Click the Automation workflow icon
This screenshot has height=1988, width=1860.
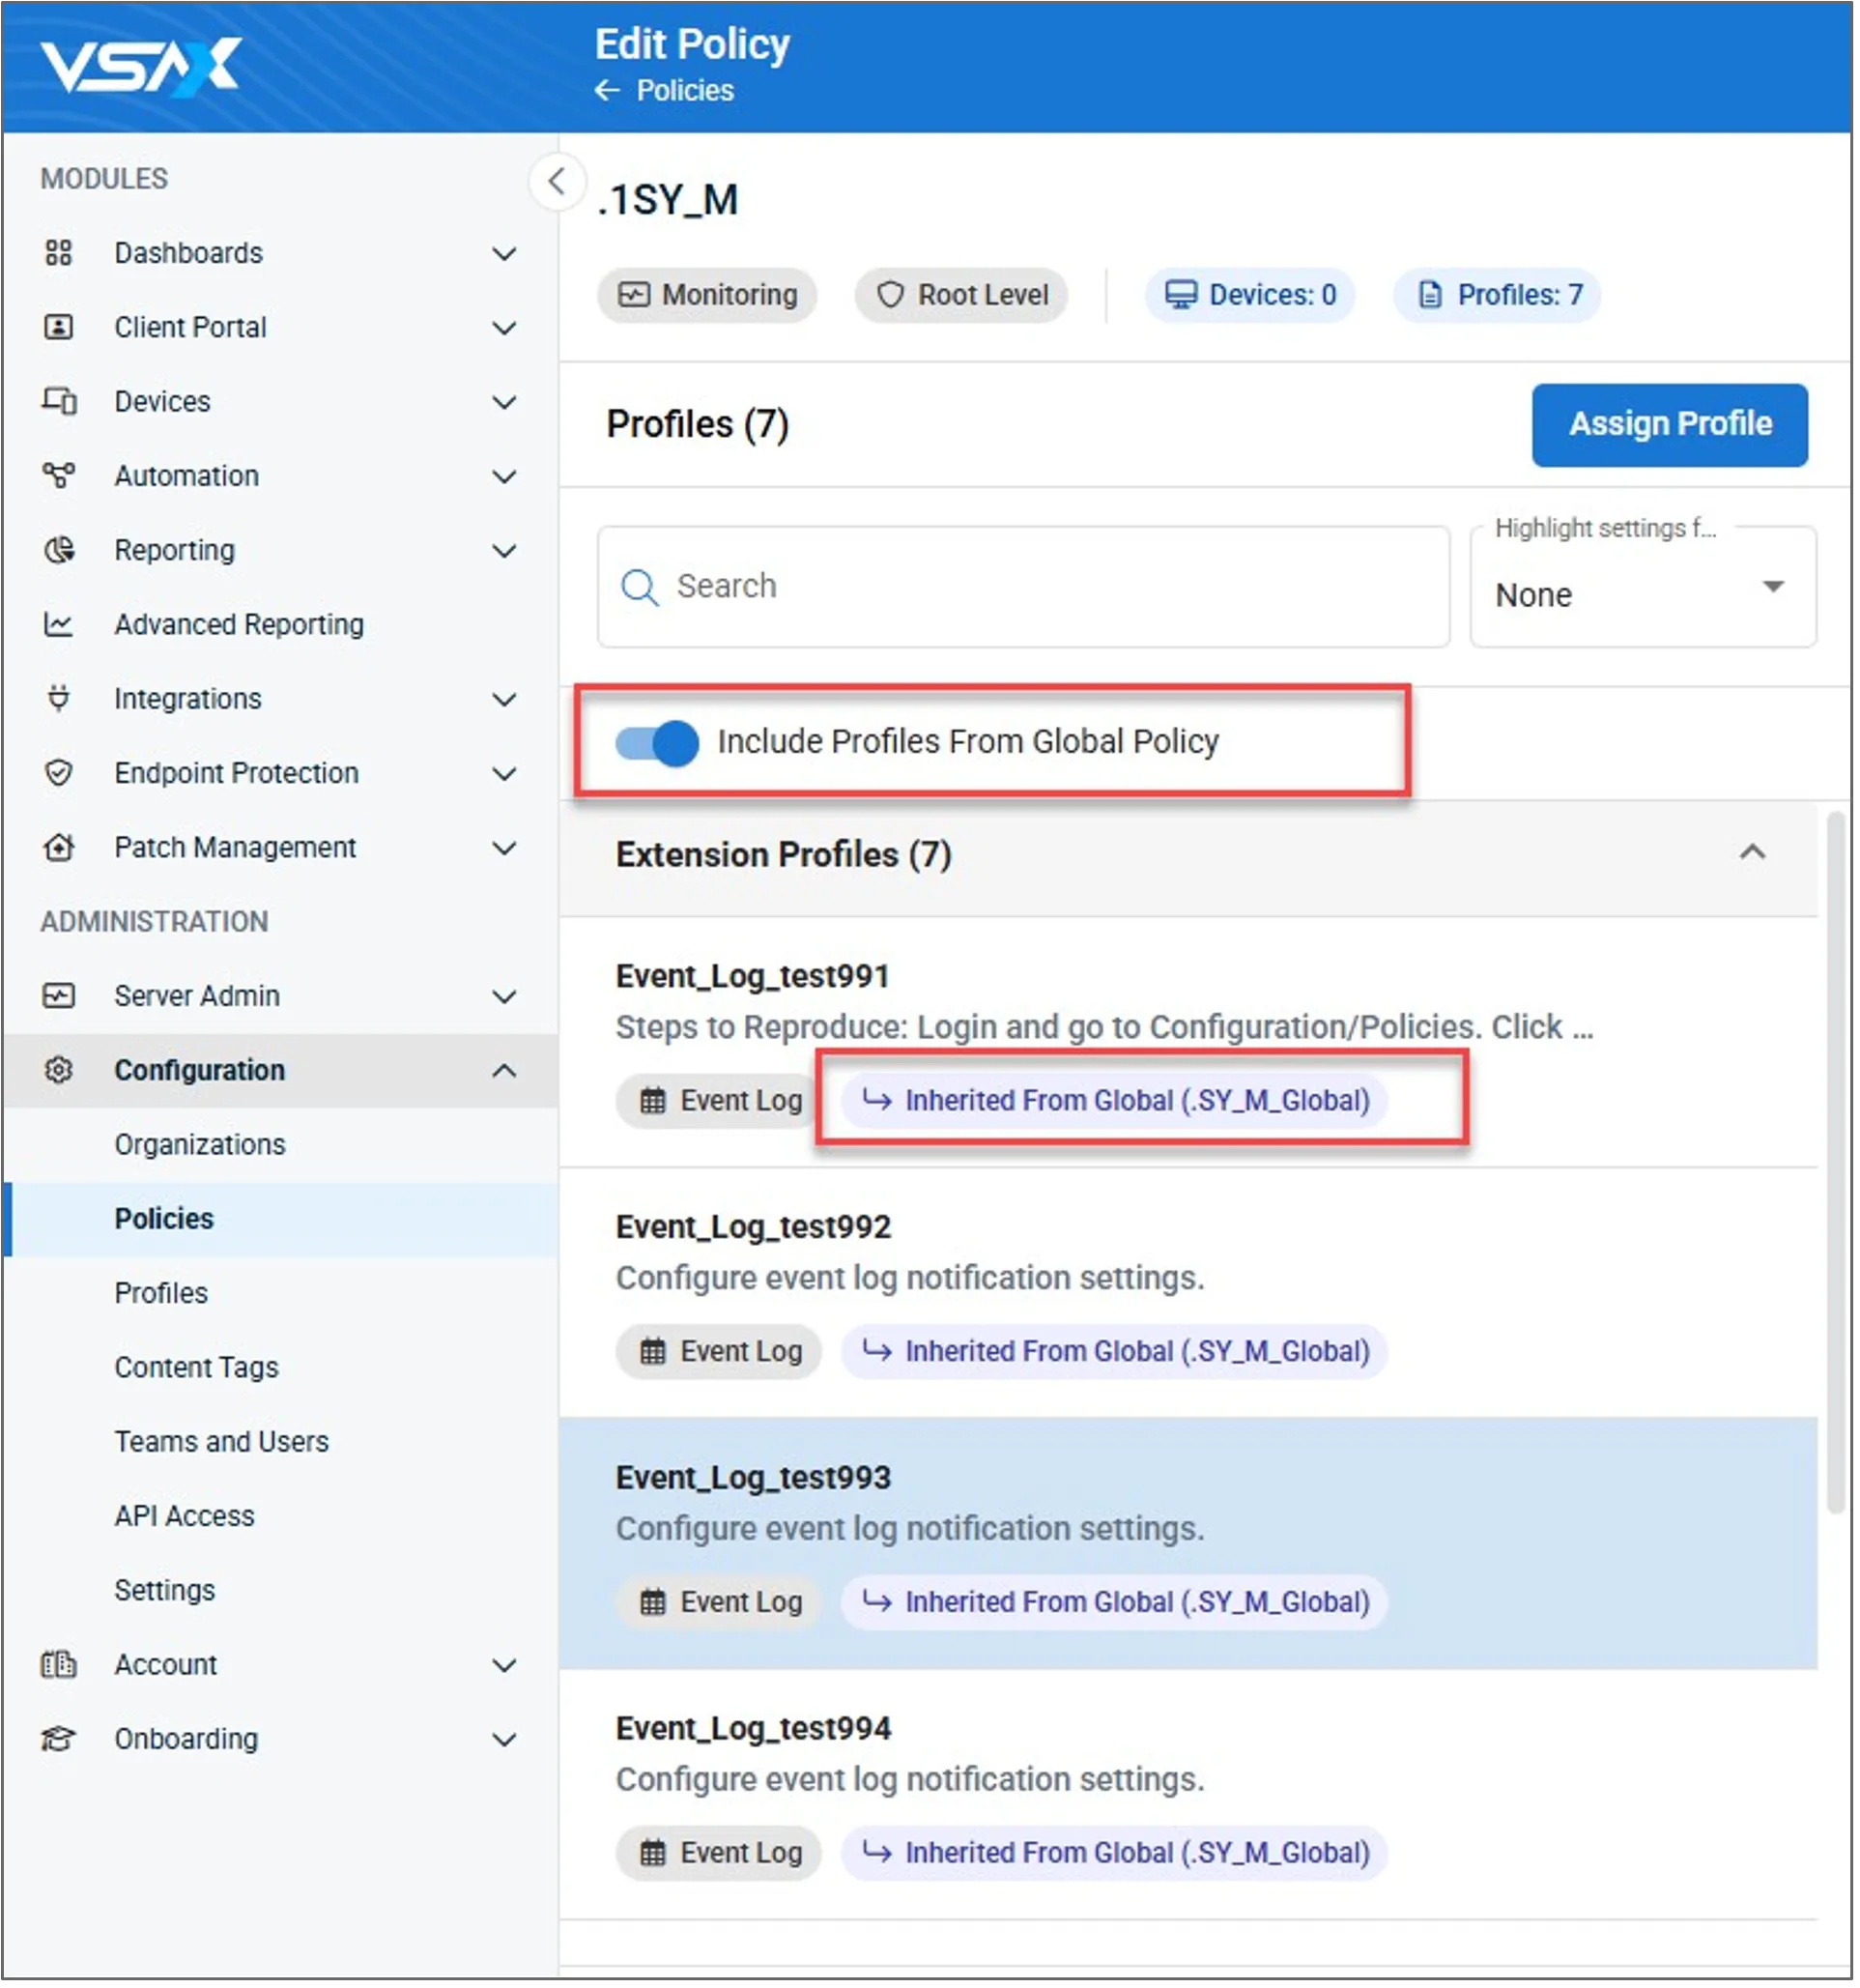tap(59, 475)
